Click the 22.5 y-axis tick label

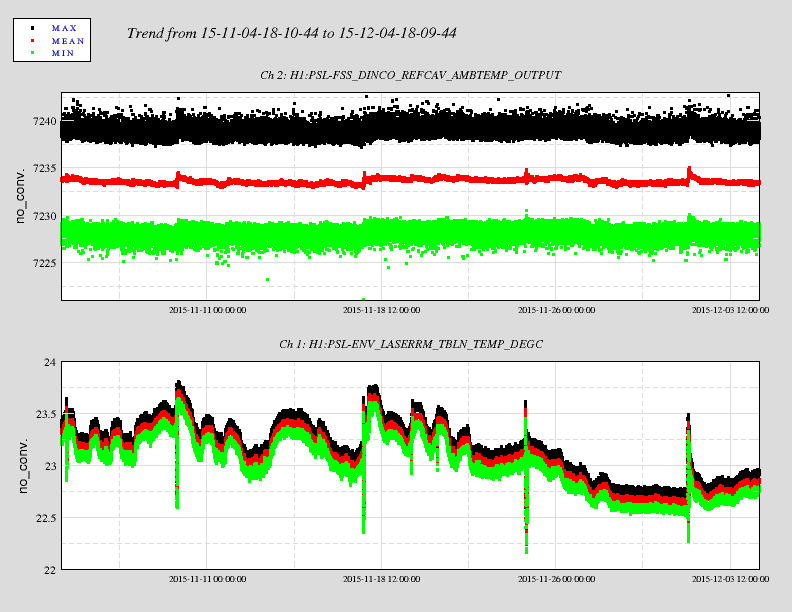click(x=46, y=518)
